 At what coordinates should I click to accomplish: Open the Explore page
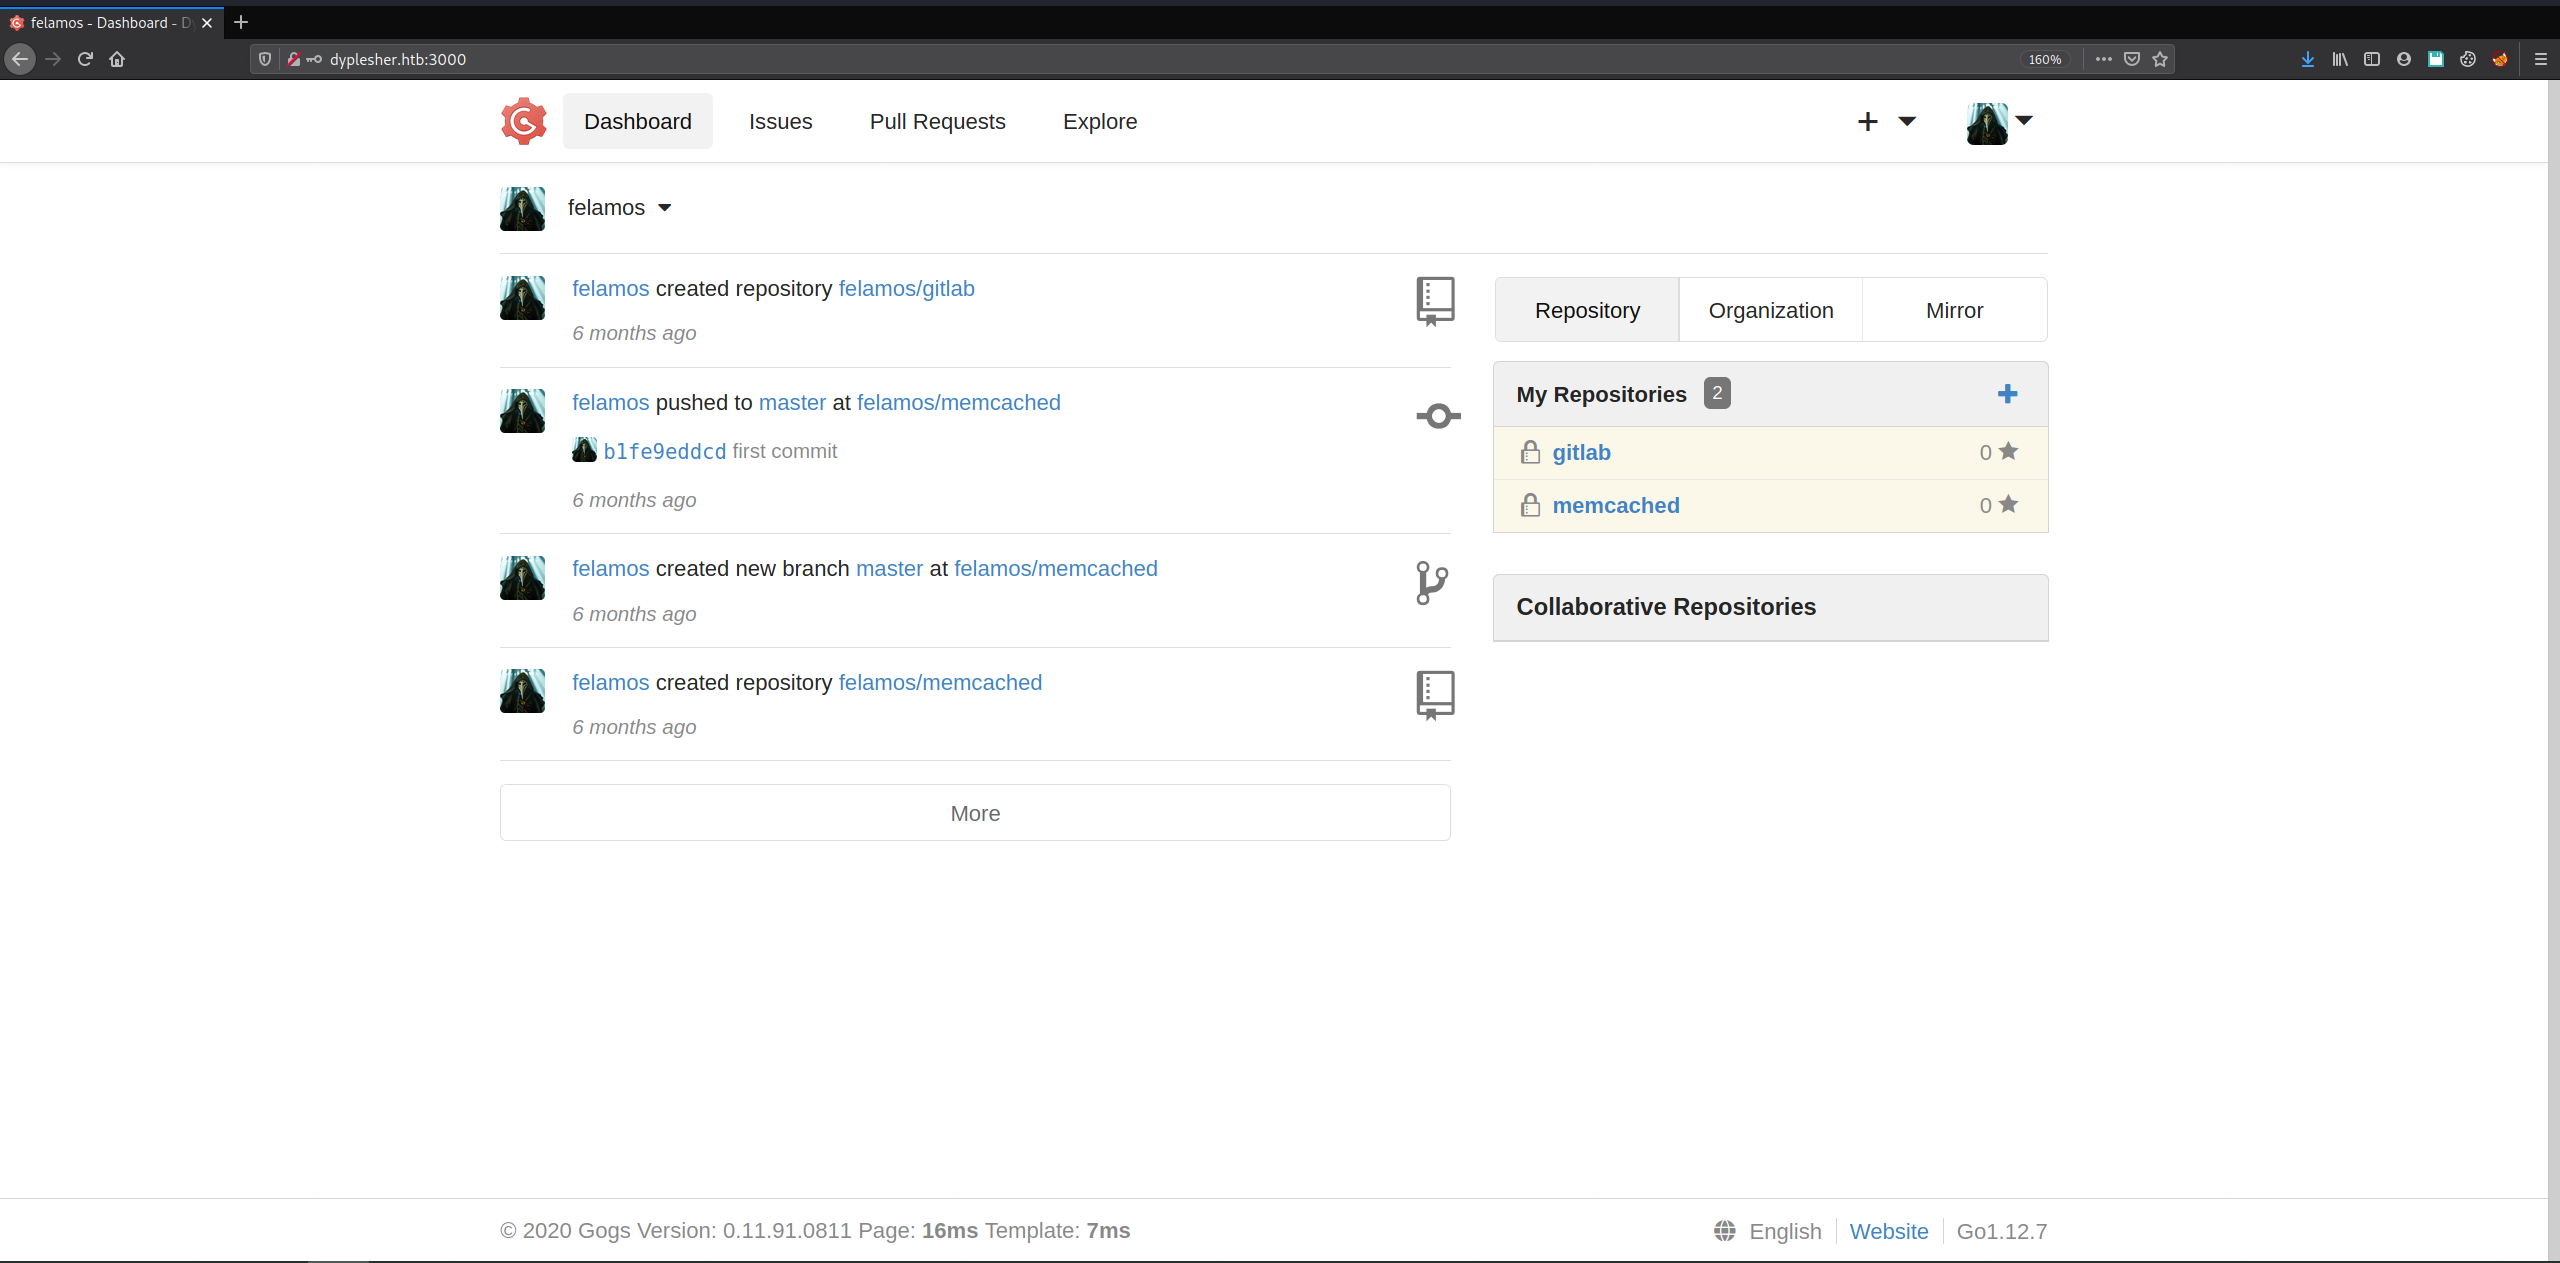[1100, 121]
